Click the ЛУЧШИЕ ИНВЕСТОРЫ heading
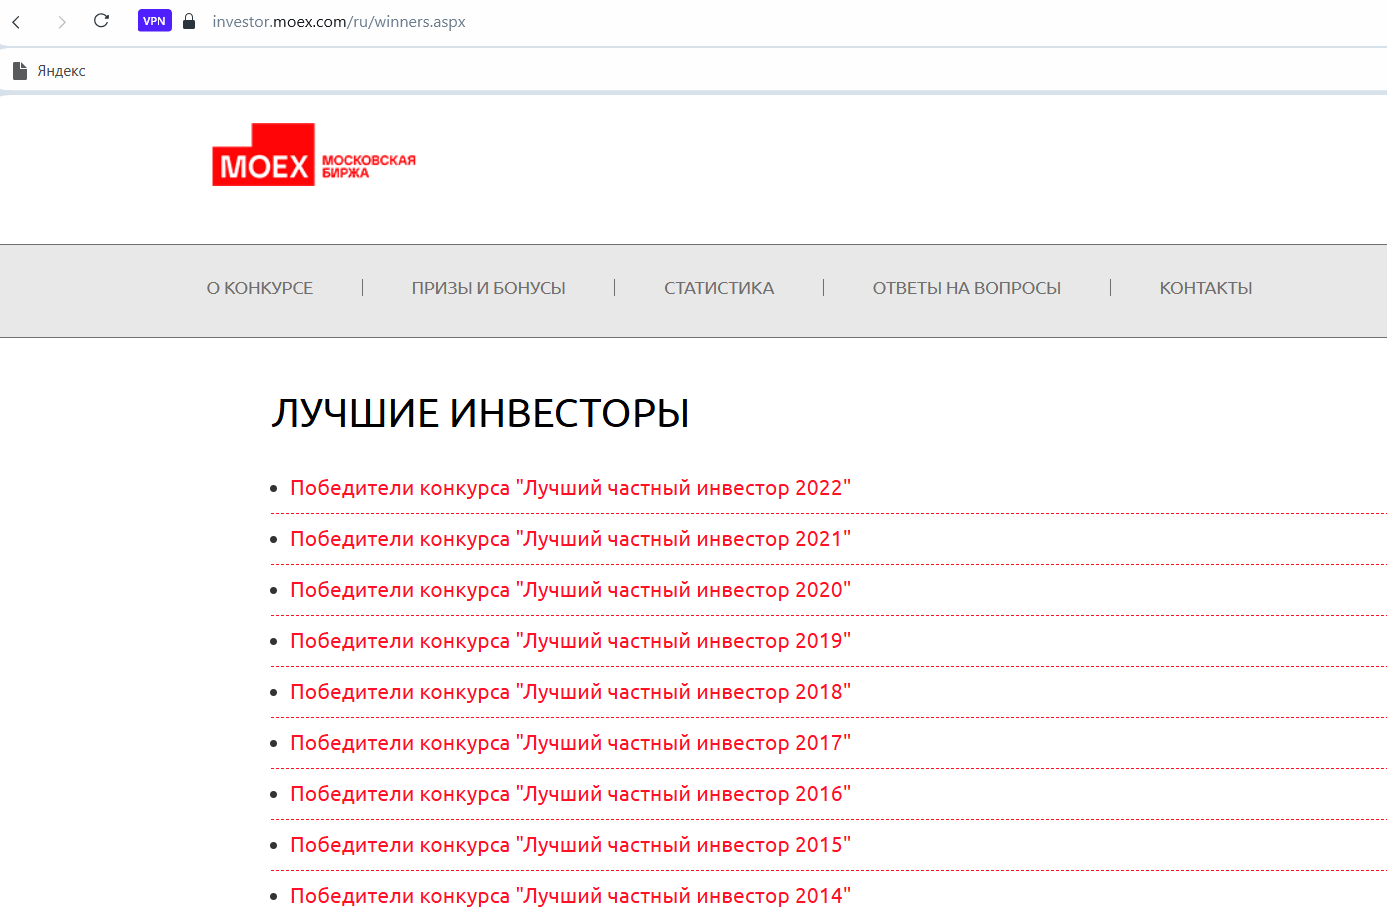 (x=480, y=413)
